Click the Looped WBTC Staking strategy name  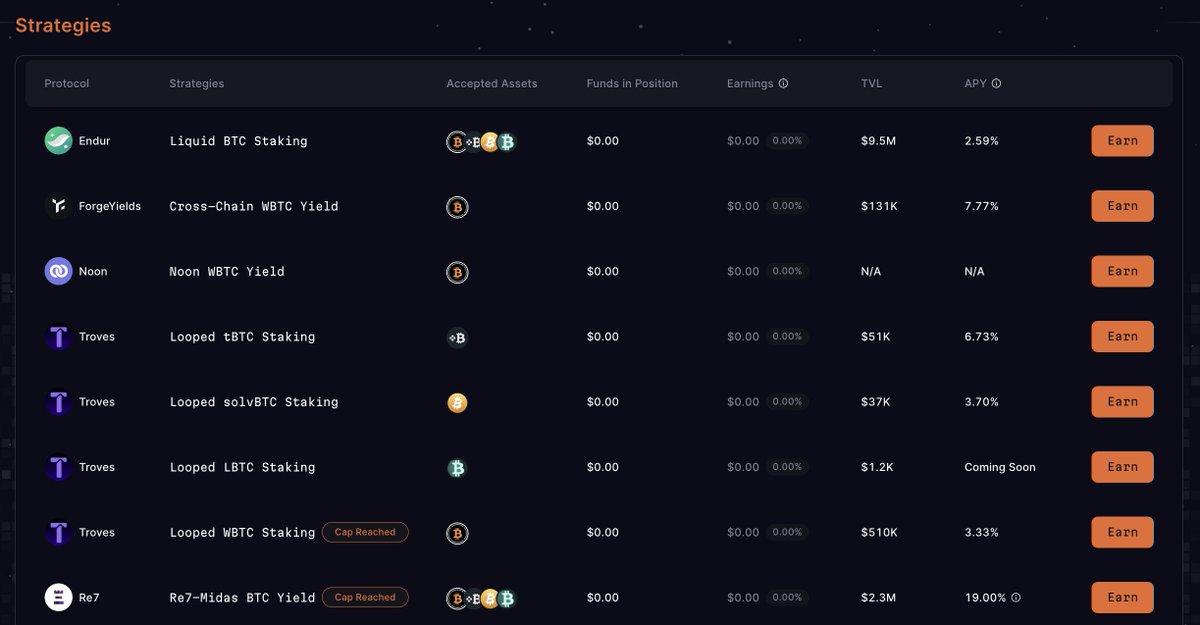(x=242, y=533)
